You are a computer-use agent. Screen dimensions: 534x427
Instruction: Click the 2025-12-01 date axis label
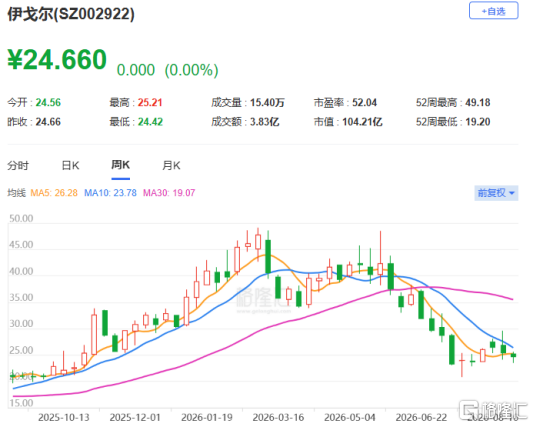click(135, 417)
